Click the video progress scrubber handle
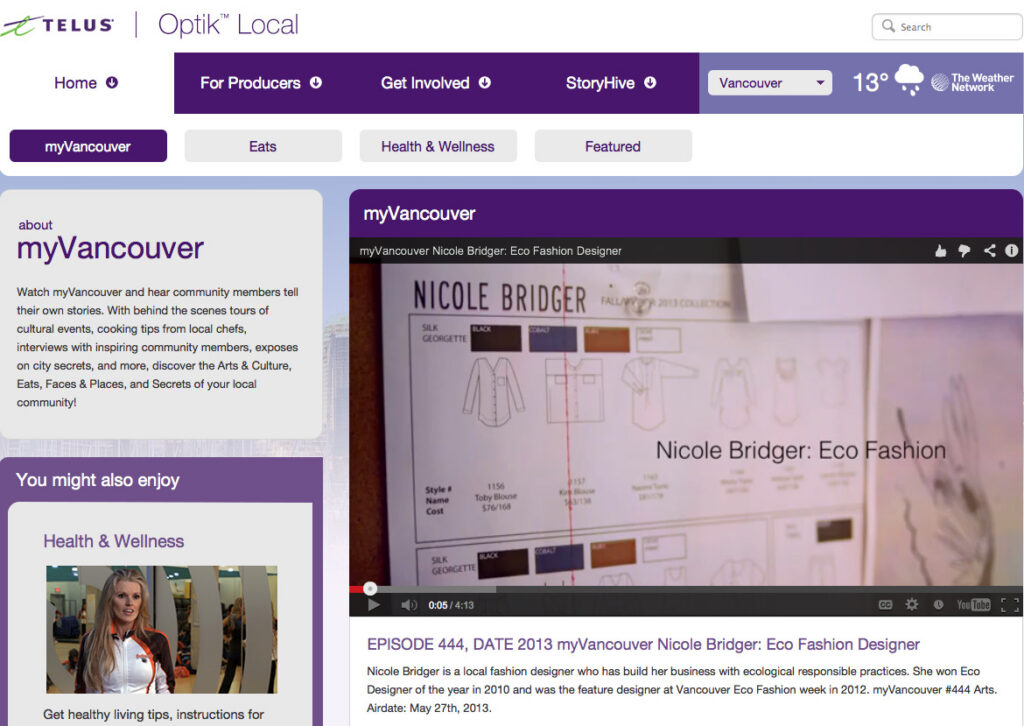The width and height of the screenshot is (1024, 726). coord(370,588)
